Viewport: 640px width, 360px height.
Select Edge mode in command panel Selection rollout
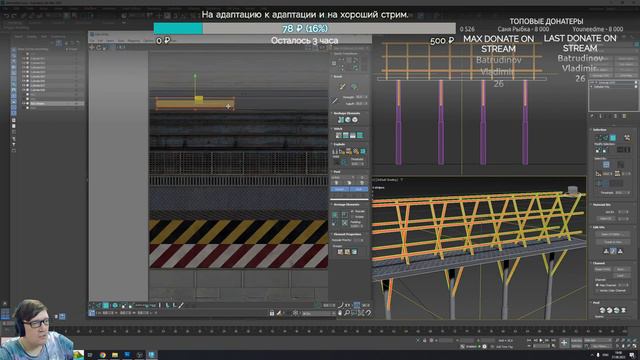pyautogui.click(x=605, y=138)
